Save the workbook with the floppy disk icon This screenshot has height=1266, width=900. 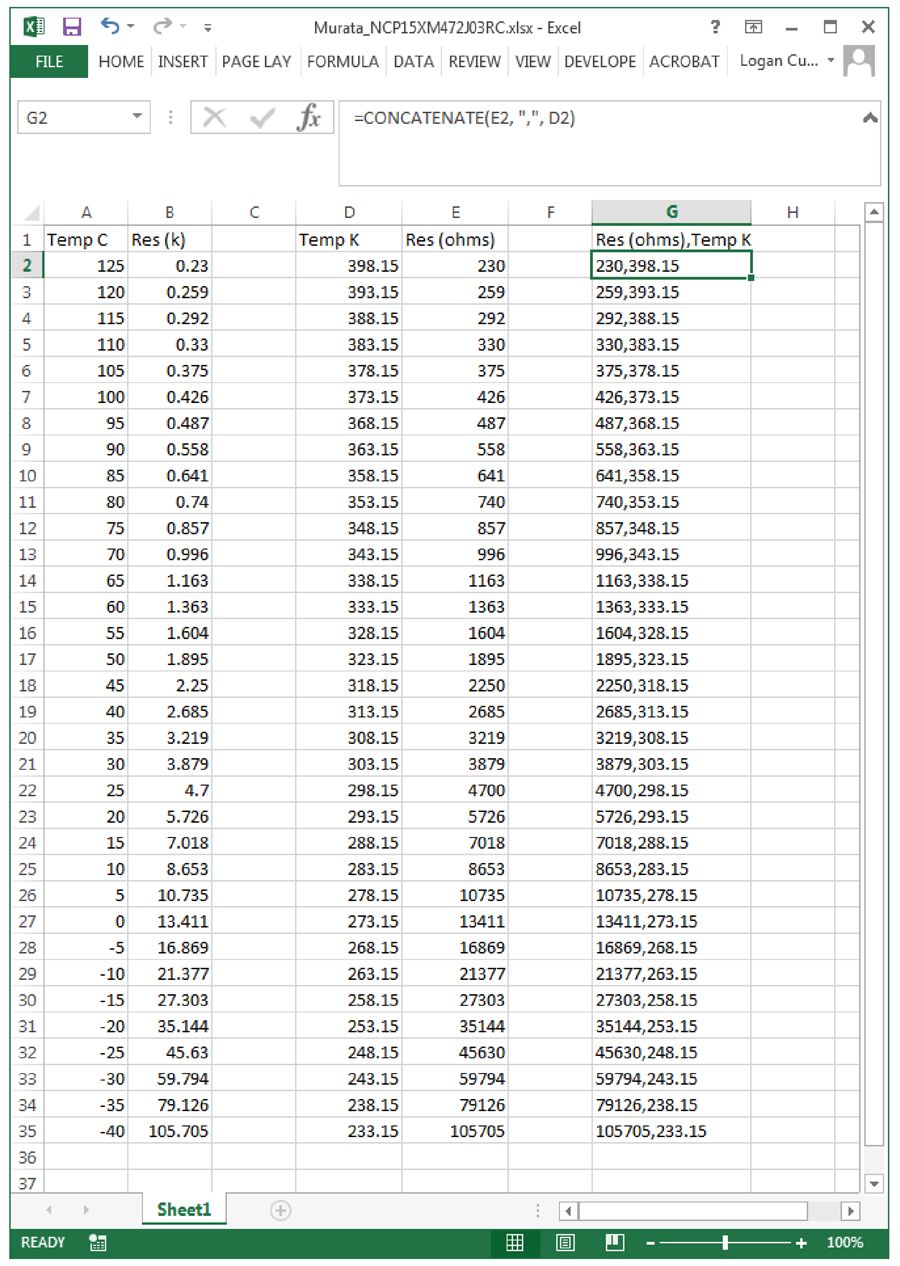click(72, 26)
